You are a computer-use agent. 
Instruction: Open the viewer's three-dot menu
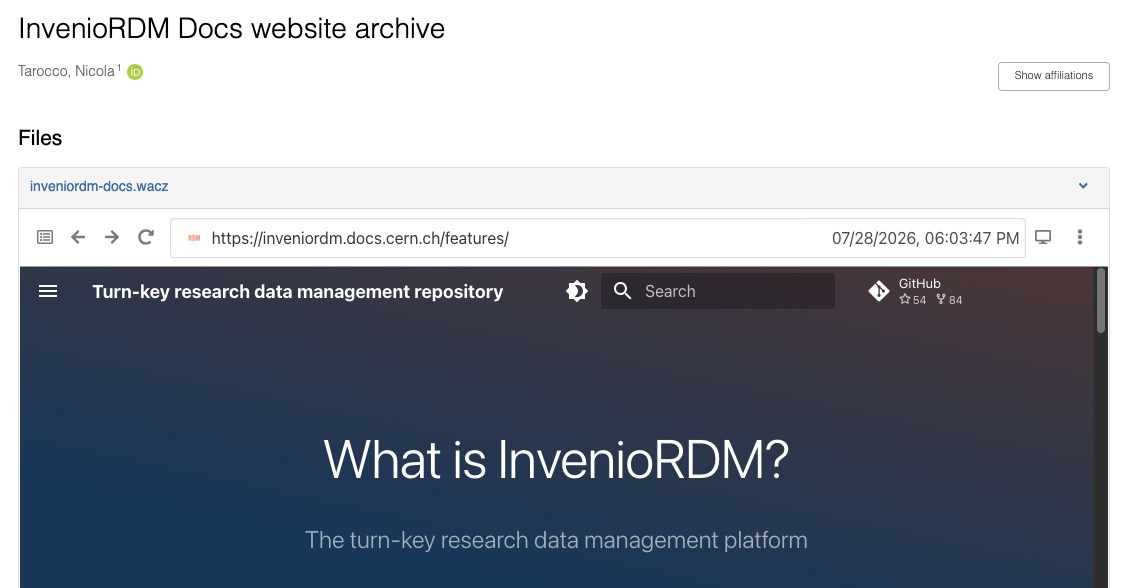tap(1079, 237)
